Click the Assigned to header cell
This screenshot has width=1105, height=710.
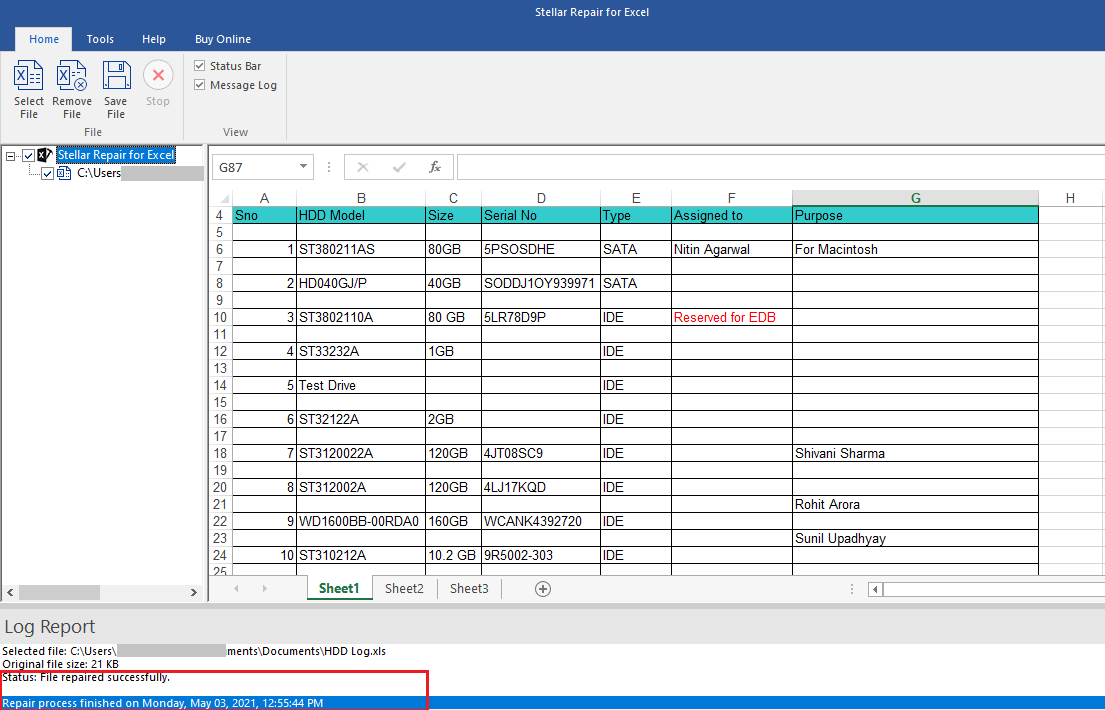click(731, 215)
